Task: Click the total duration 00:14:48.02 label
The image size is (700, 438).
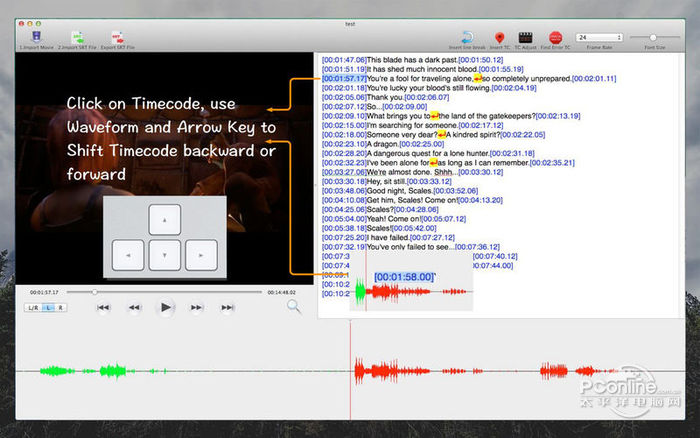Action: [x=282, y=292]
